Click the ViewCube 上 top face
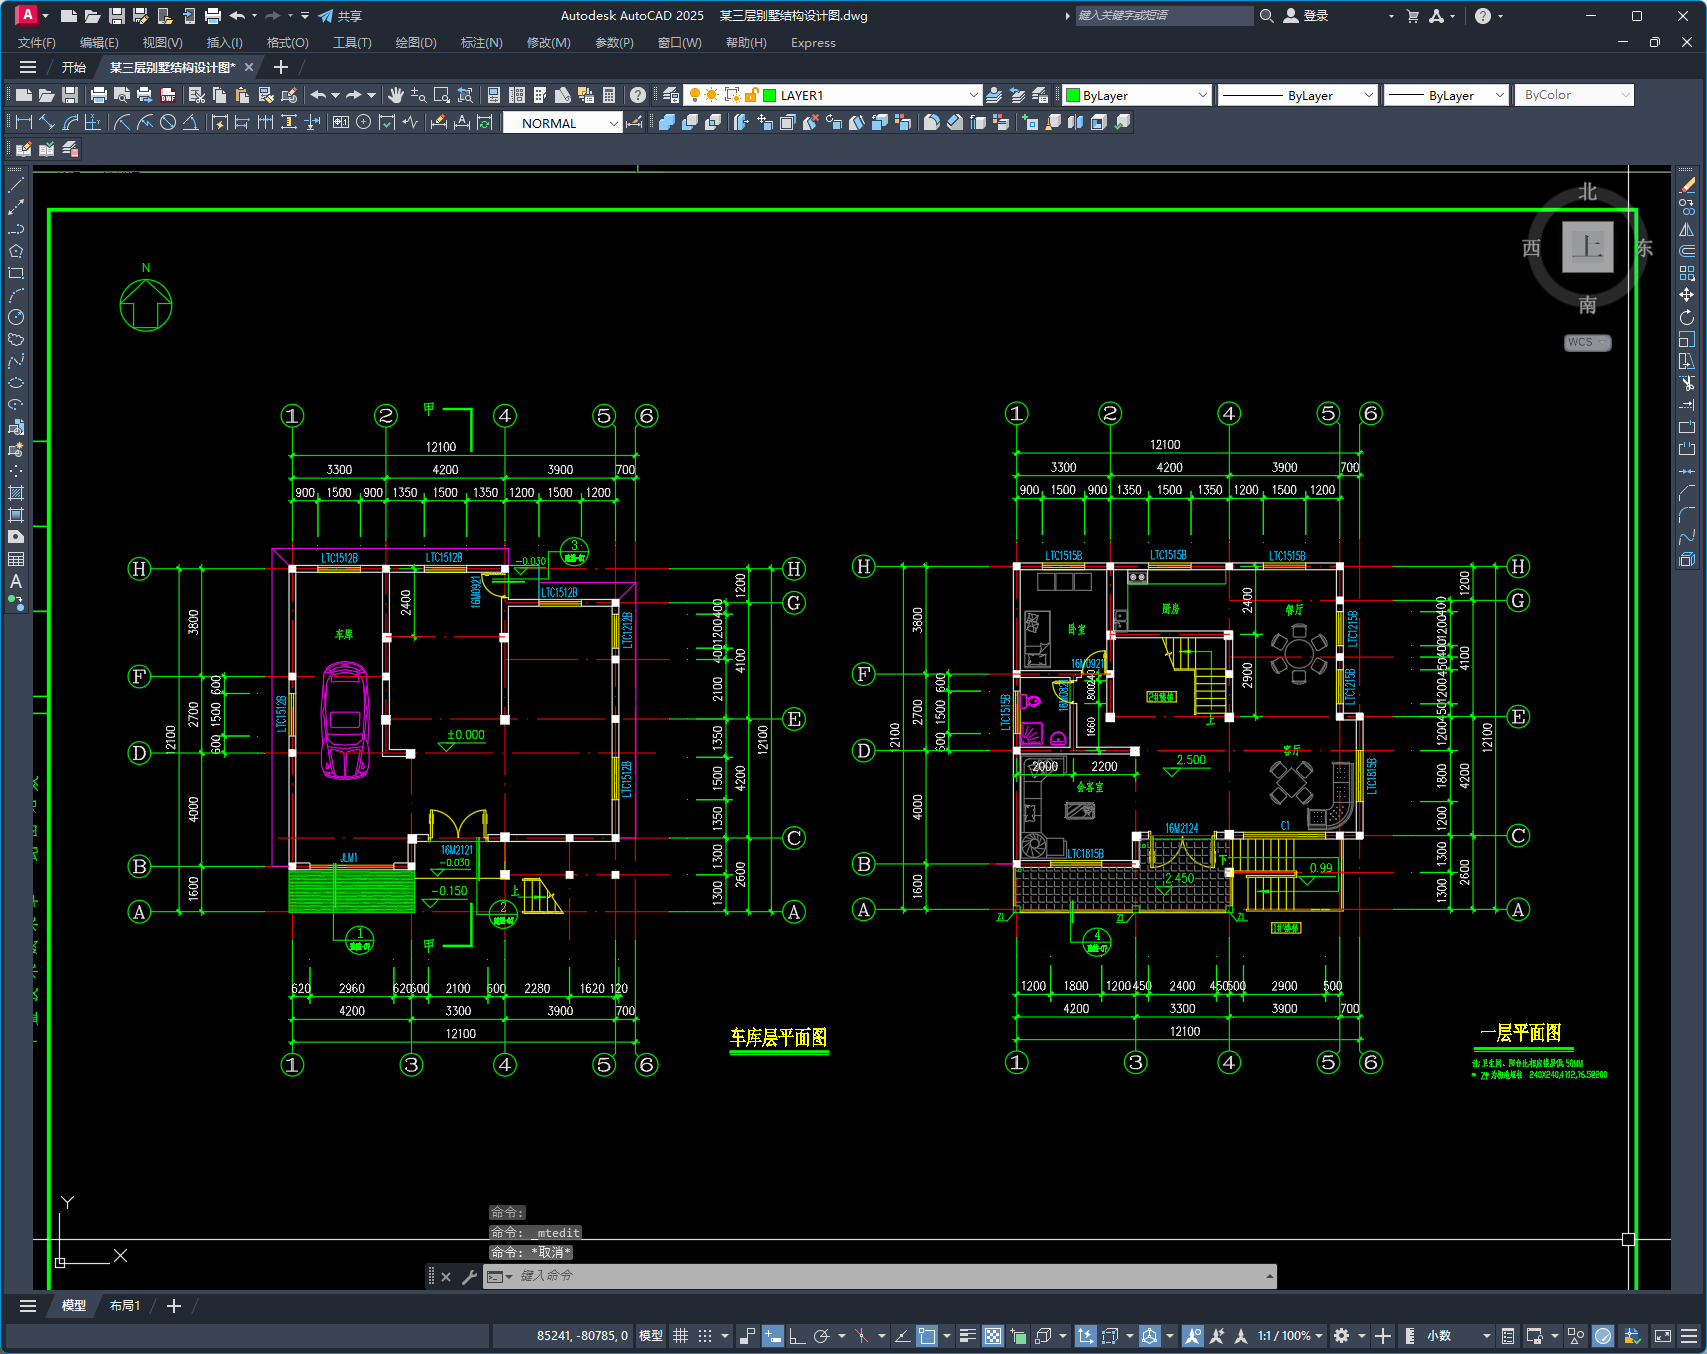Screen dimensions: 1707x1354 [x=1587, y=246]
